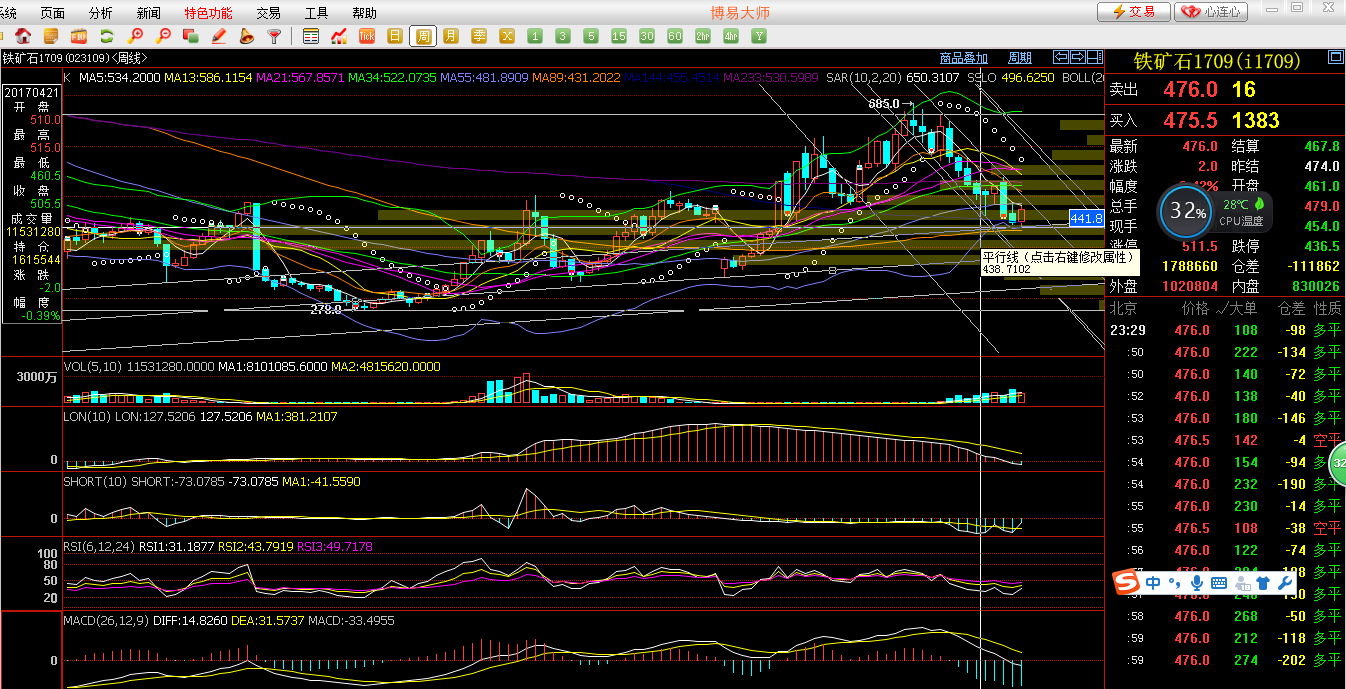The image size is (1346, 689).
Task: Open the 新闻 menu
Action: tap(149, 13)
